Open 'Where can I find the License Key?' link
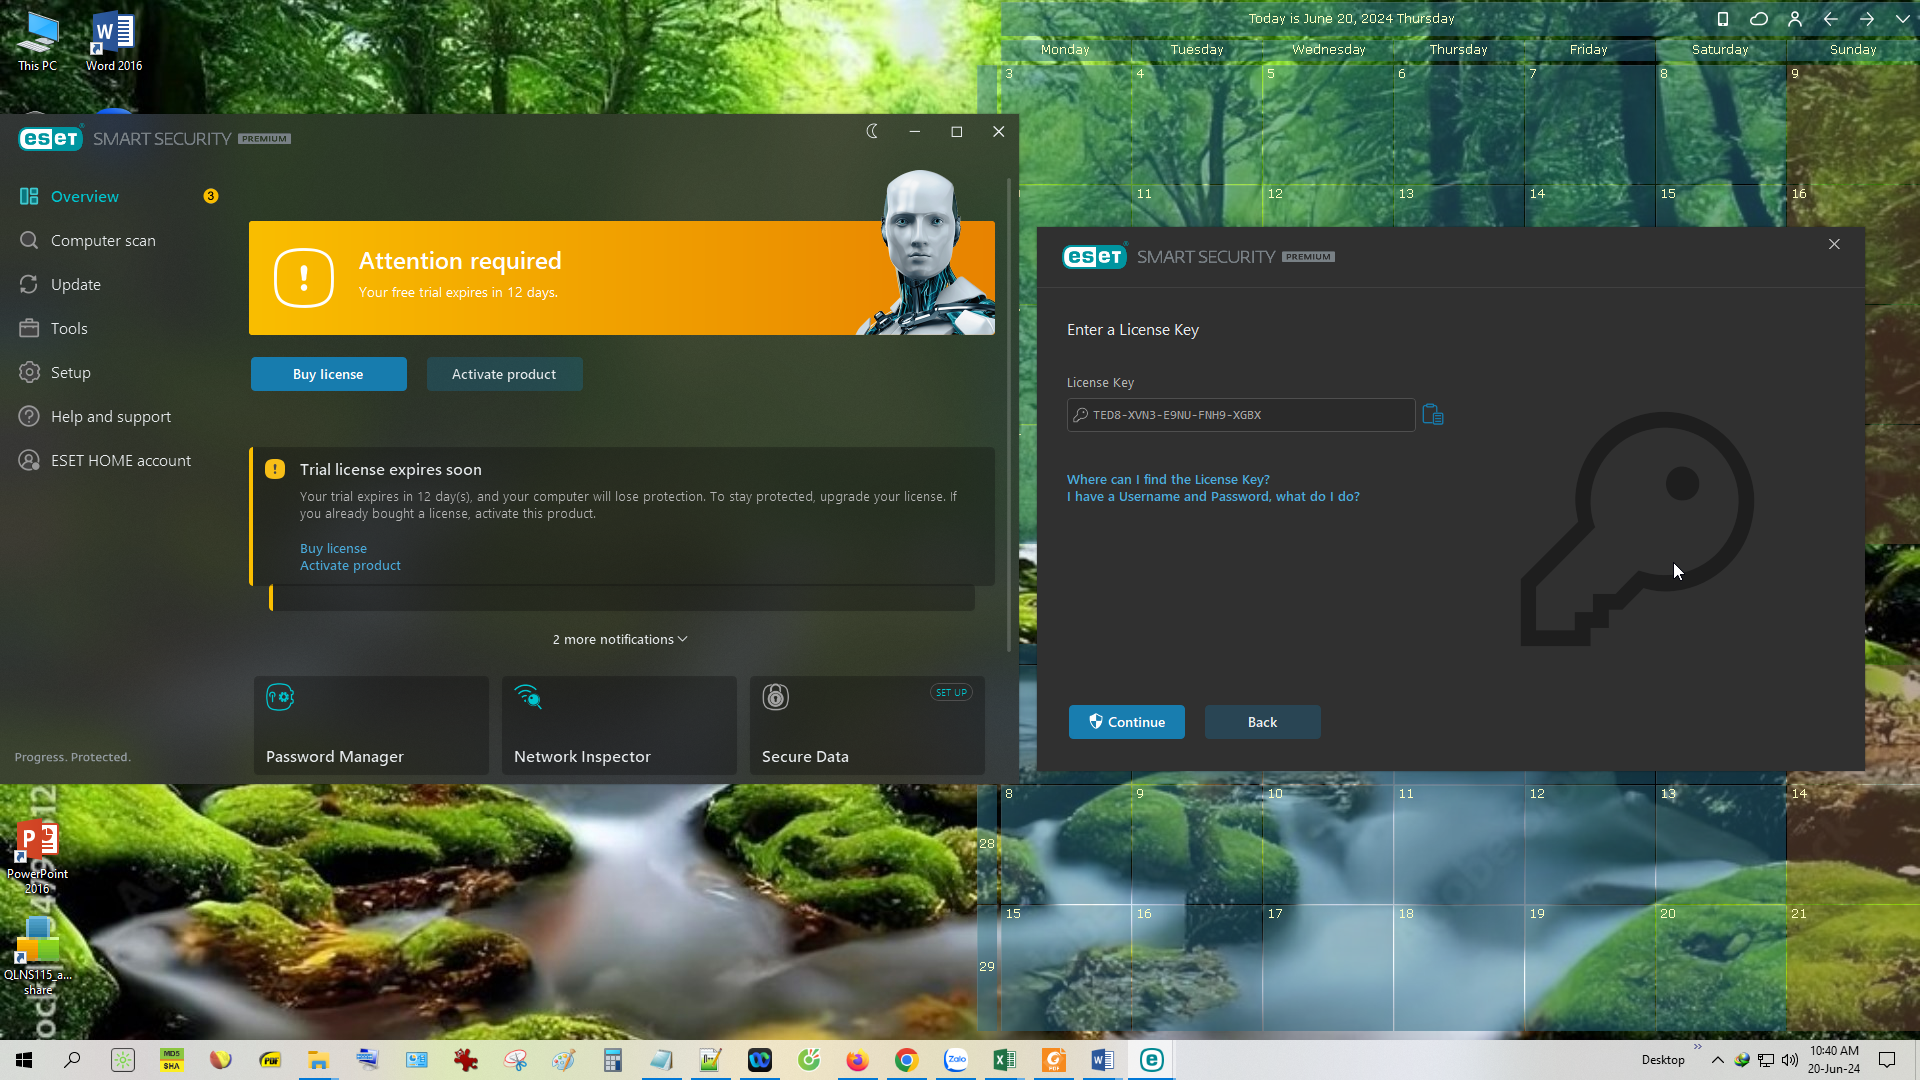Screen dimensions: 1920x1080 (x=1168, y=479)
